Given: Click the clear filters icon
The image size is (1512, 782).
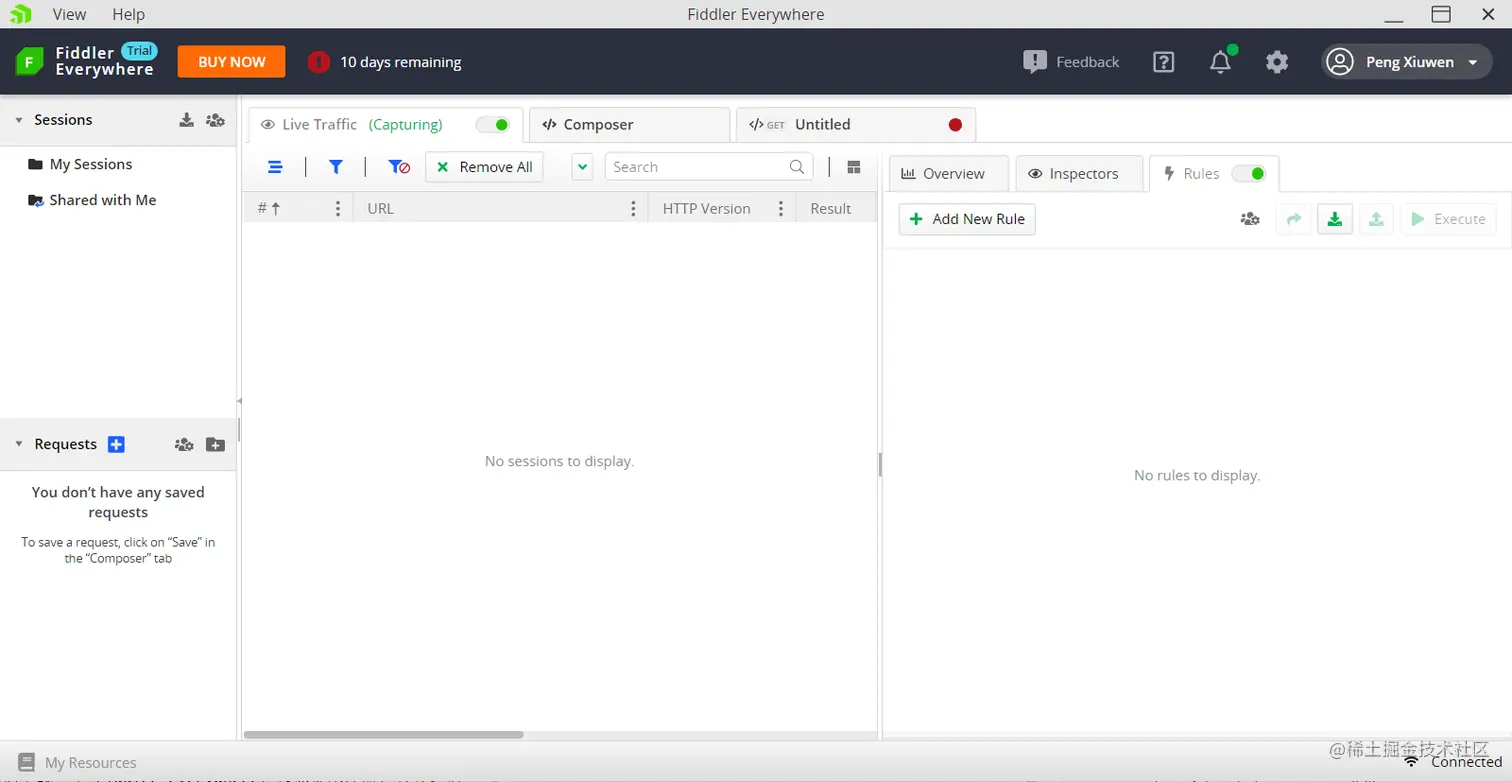Looking at the screenshot, I should 399,167.
